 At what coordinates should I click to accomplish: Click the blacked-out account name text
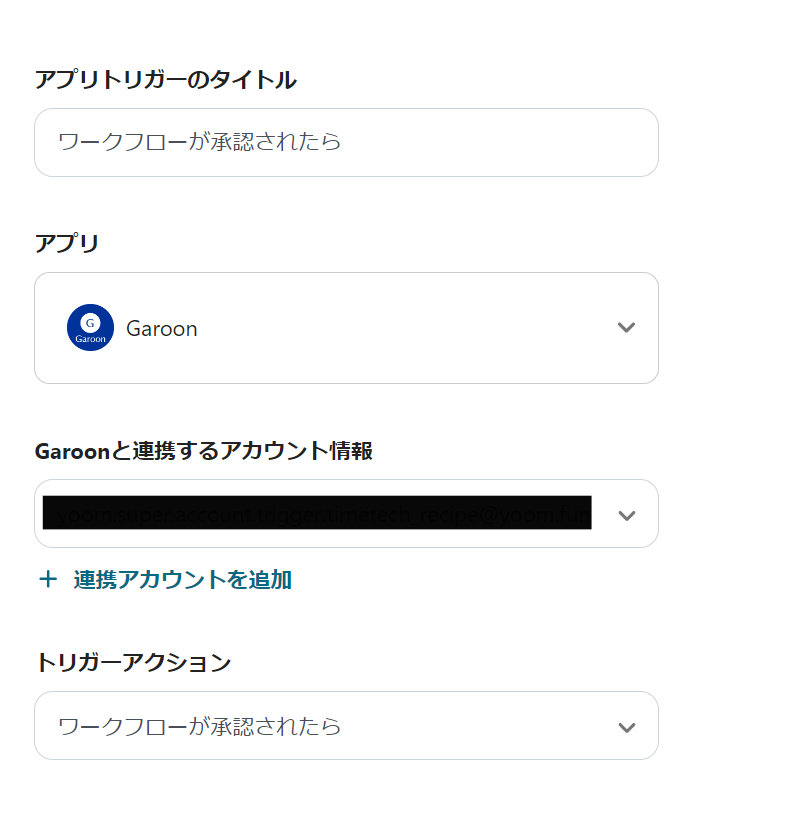click(316, 512)
